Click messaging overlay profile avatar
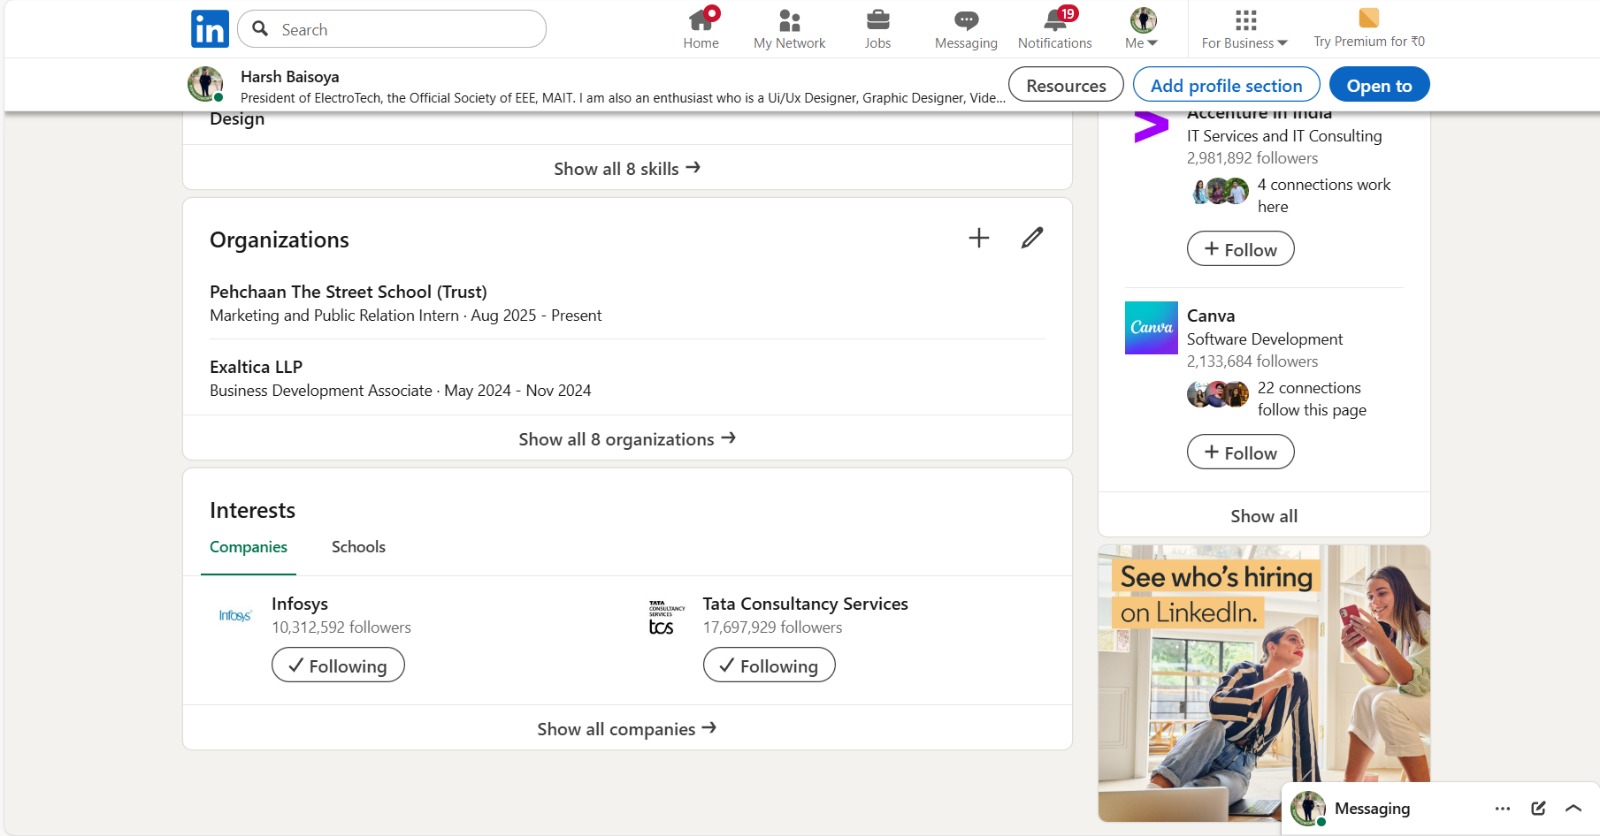The width and height of the screenshot is (1600, 836). pyautogui.click(x=1307, y=808)
